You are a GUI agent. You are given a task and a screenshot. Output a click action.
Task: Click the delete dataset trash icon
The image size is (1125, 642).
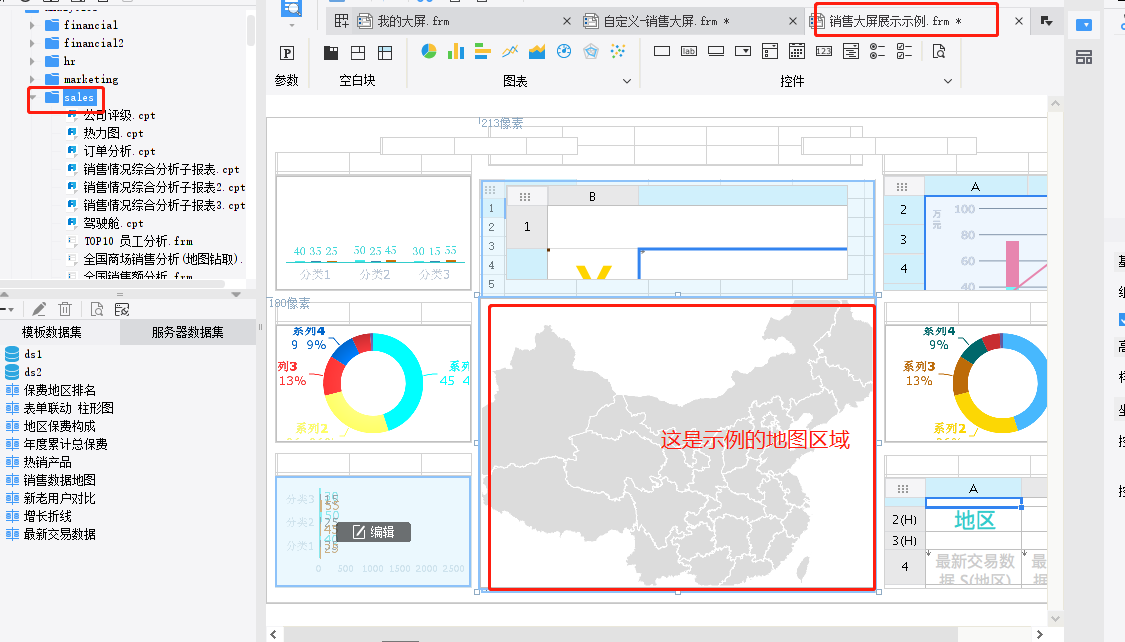pos(65,309)
